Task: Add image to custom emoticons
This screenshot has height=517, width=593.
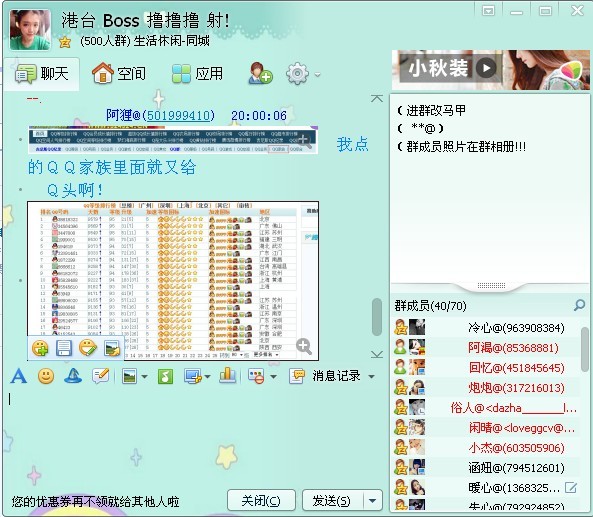Action: click(x=40, y=348)
